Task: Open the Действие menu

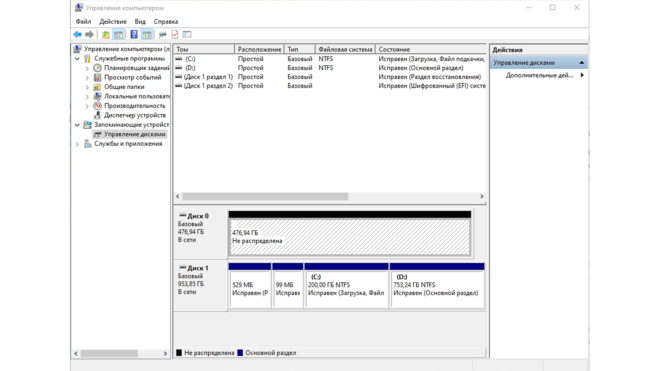Action: (x=112, y=21)
